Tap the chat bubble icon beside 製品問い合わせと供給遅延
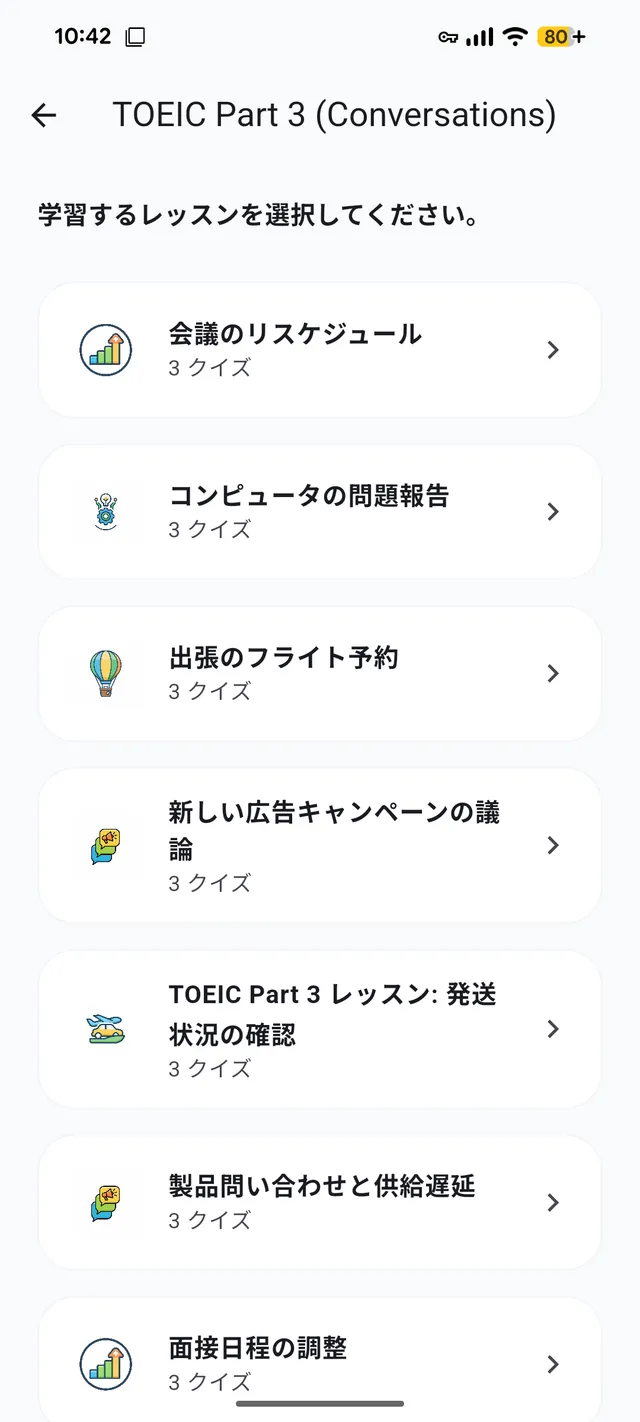640x1422 pixels. tap(105, 1202)
